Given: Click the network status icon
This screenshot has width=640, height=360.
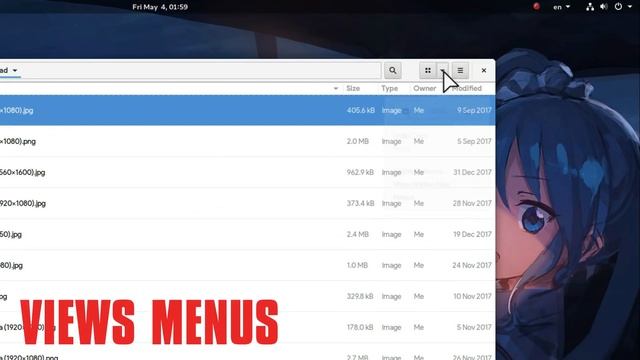Looking at the screenshot, I should tap(590, 7).
